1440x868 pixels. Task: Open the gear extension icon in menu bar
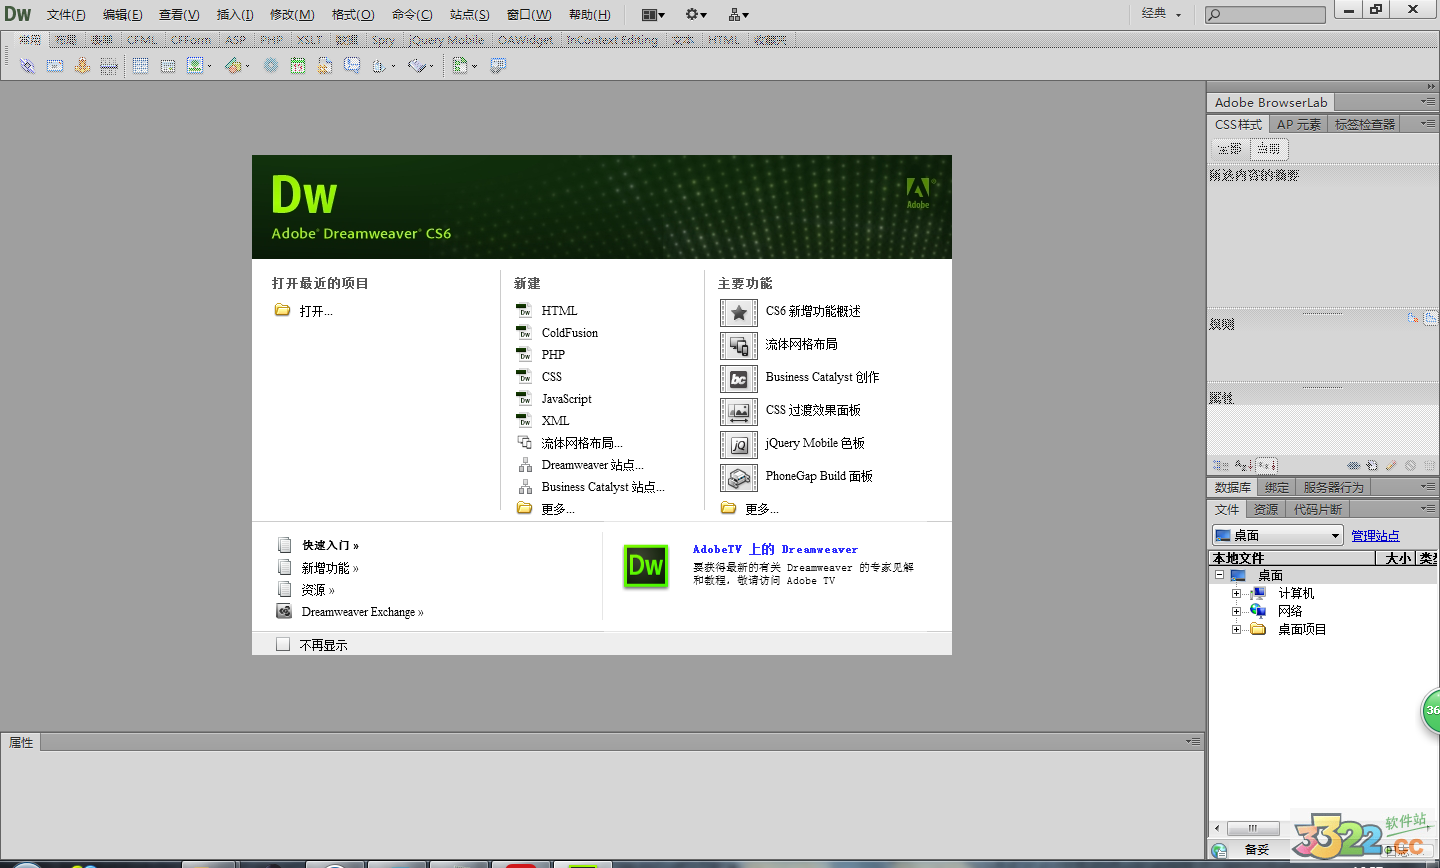695,14
